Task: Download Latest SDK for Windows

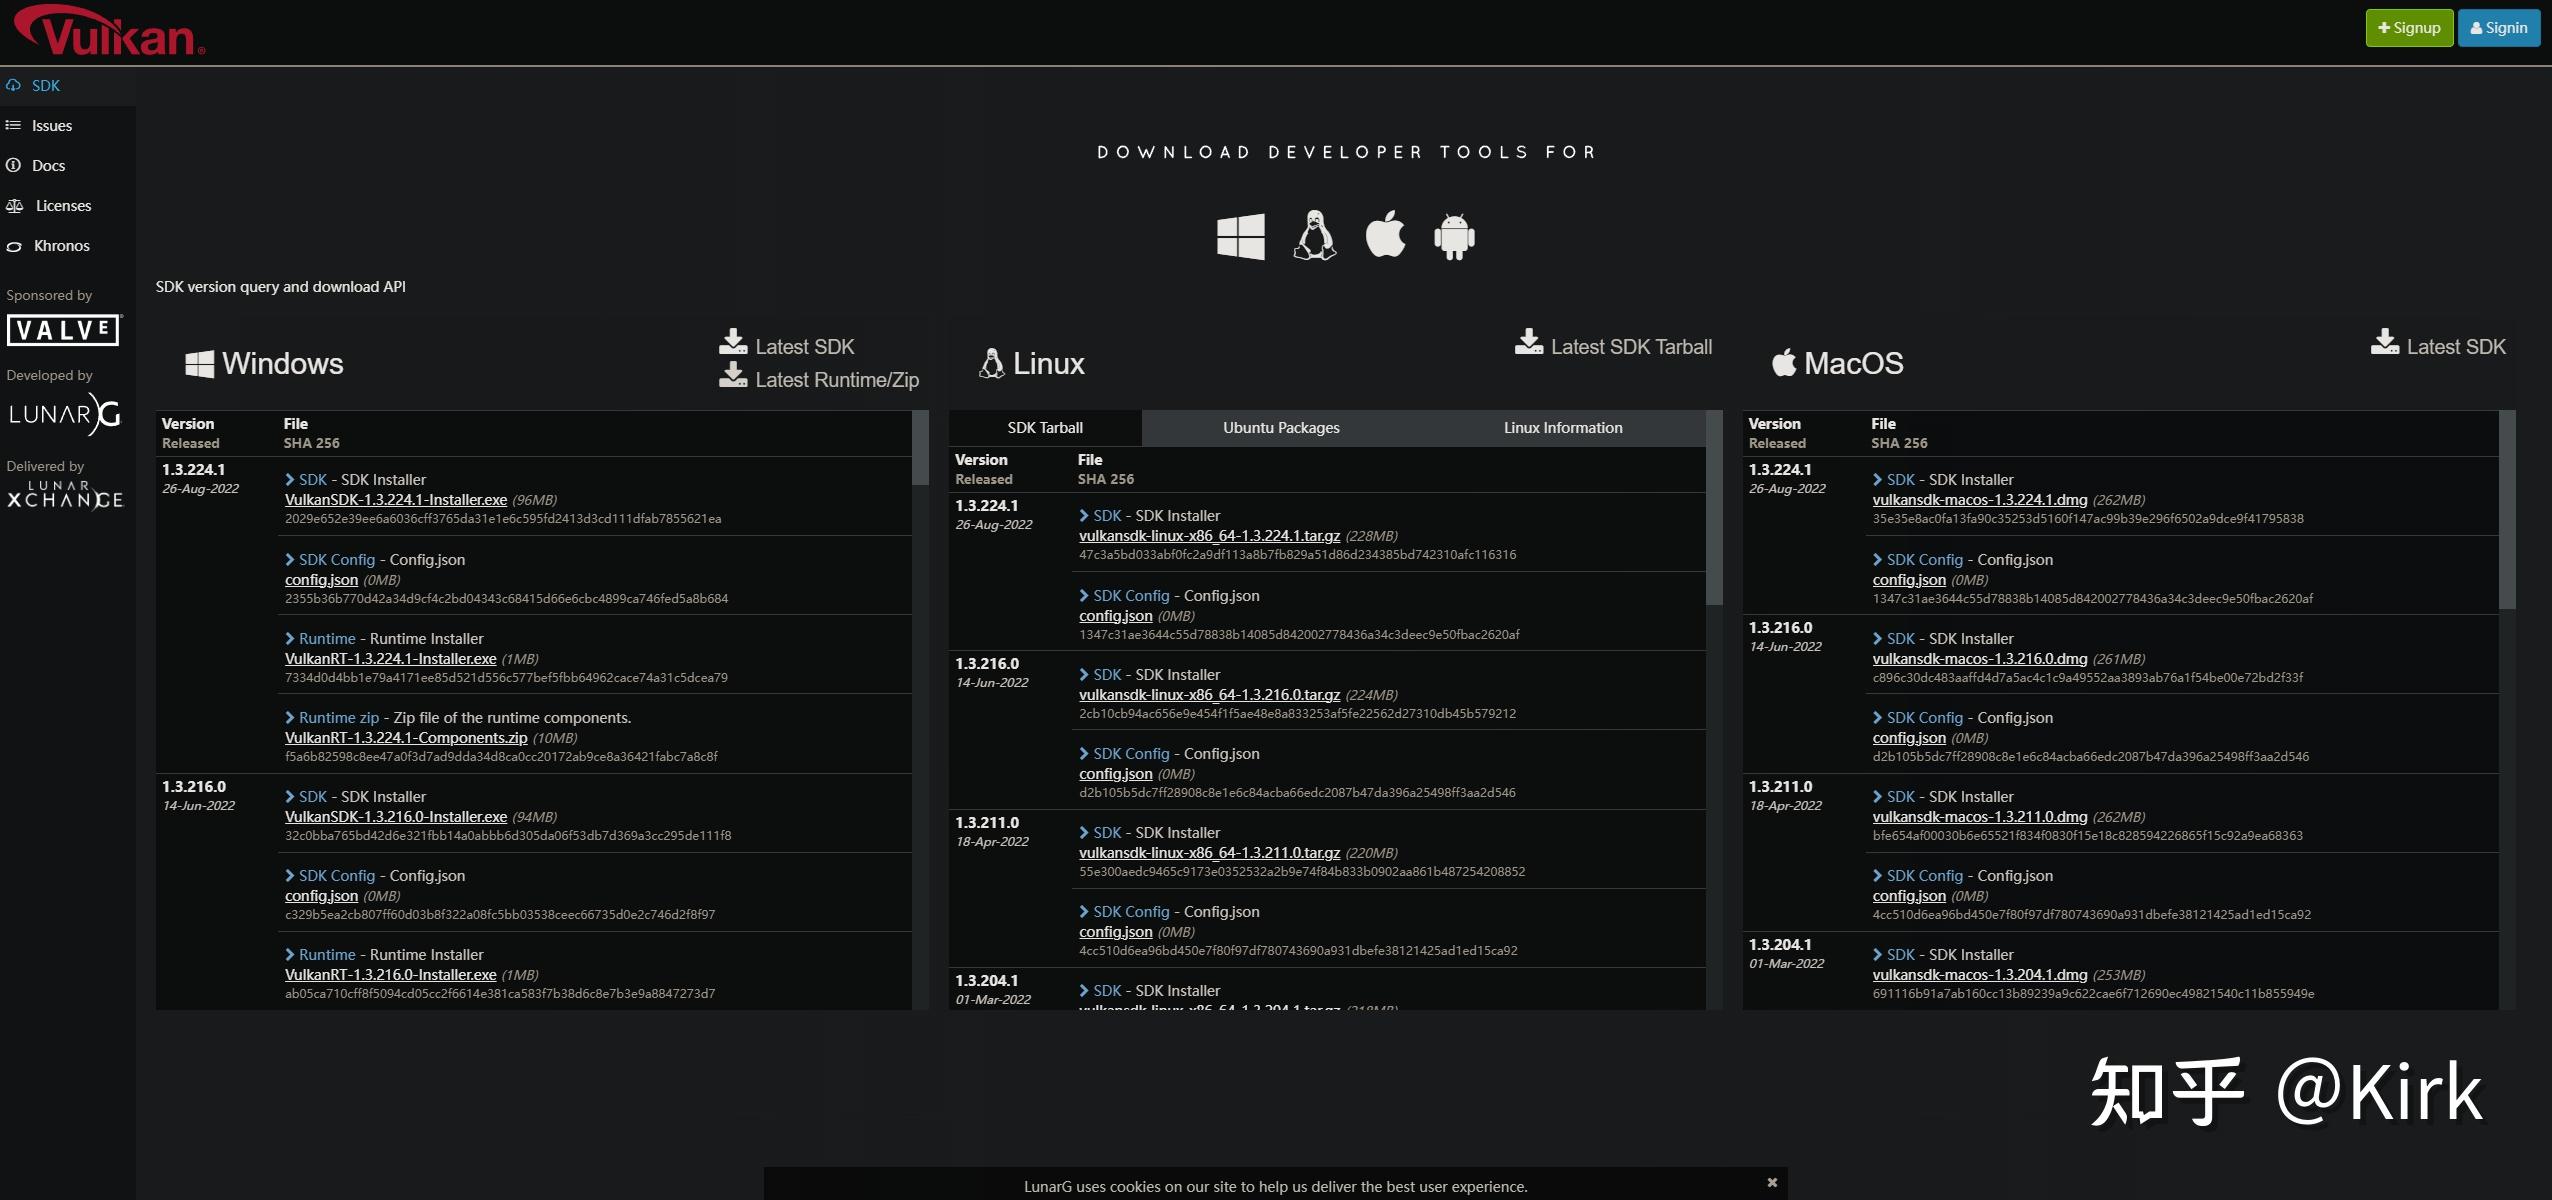Action: tap(786, 345)
